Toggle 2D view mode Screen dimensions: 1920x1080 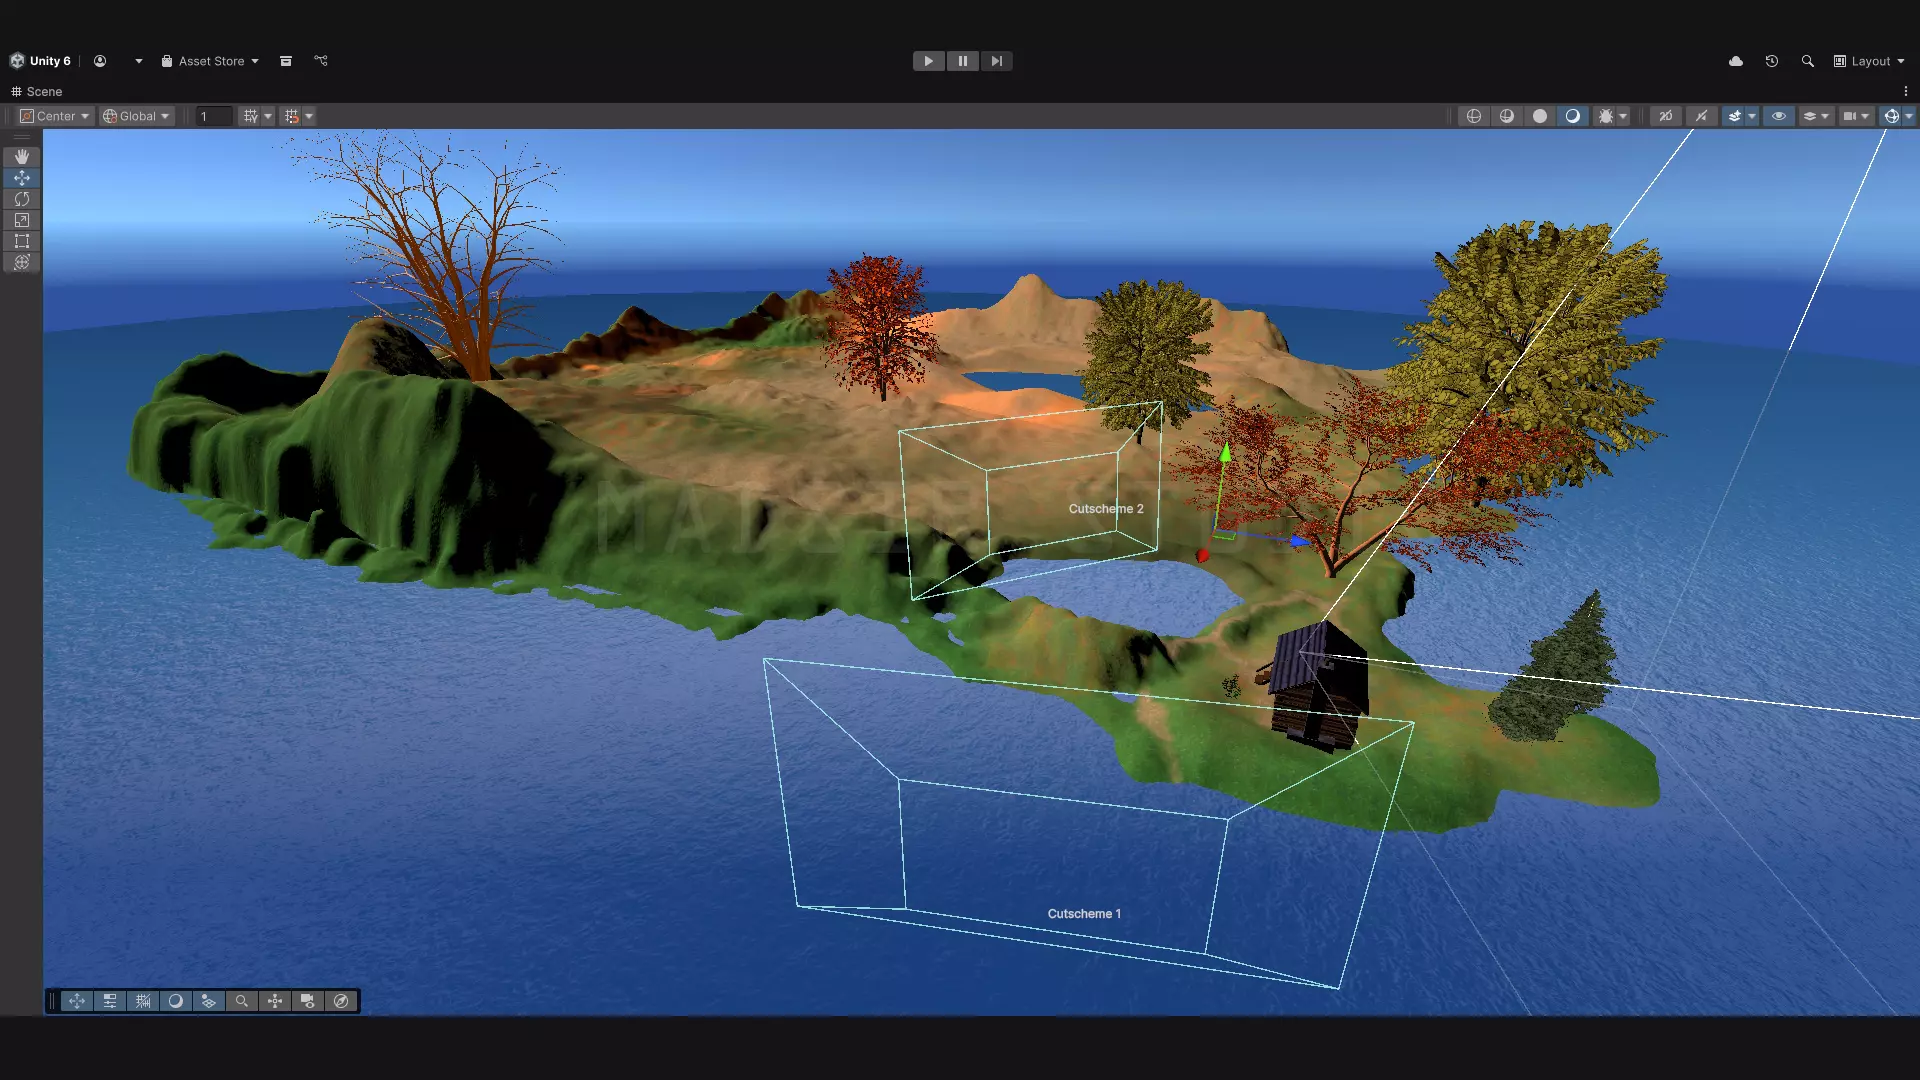1666,116
